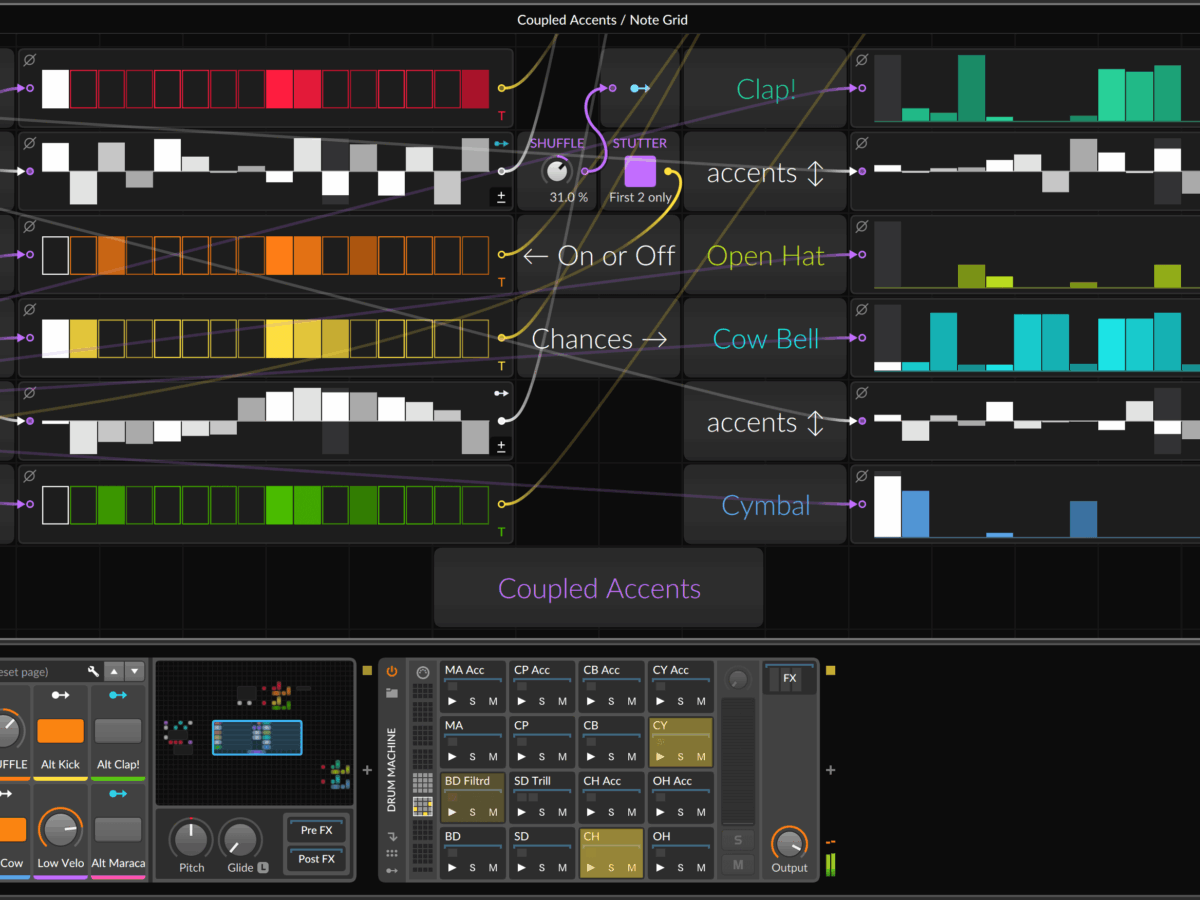The width and height of the screenshot is (1200, 900).
Task: Solo the SD drum pad
Action: 542,868
